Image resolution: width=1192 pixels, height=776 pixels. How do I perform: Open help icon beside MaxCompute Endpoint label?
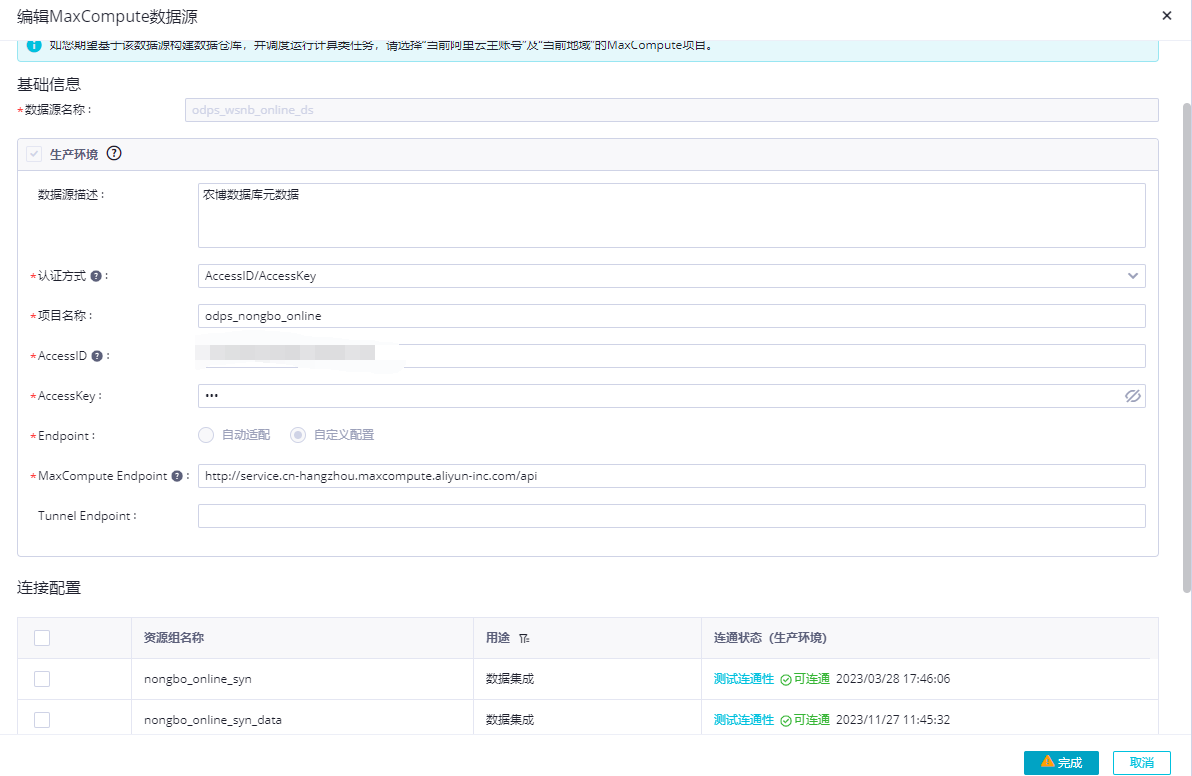pyautogui.click(x=177, y=476)
